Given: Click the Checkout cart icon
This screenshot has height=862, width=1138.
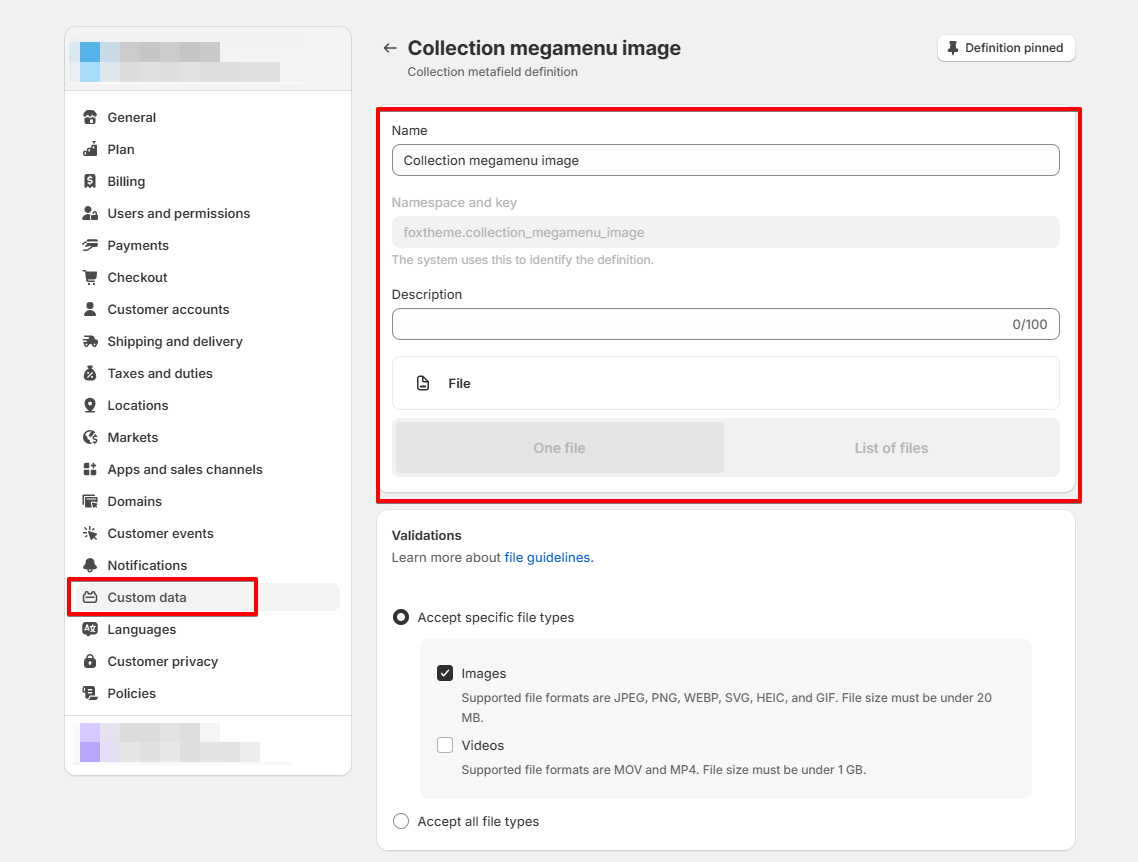Looking at the screenshot, I should [x=90, y=277].
